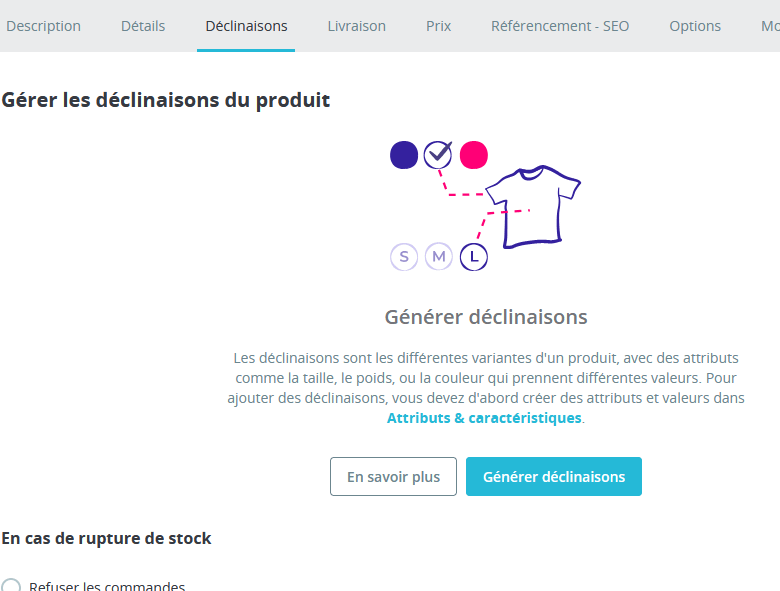Click the Gérer les déclinaisons du produit heading
The width and height of the screenshot is (780, 591).
[x=166, y=100]
